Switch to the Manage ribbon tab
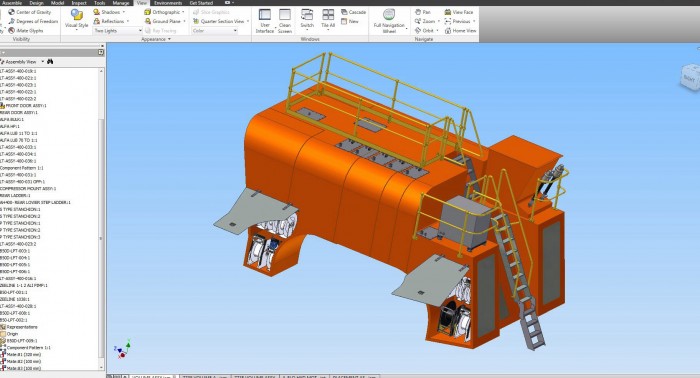This screenshot has width=700, height=378. tap(121, 3)
